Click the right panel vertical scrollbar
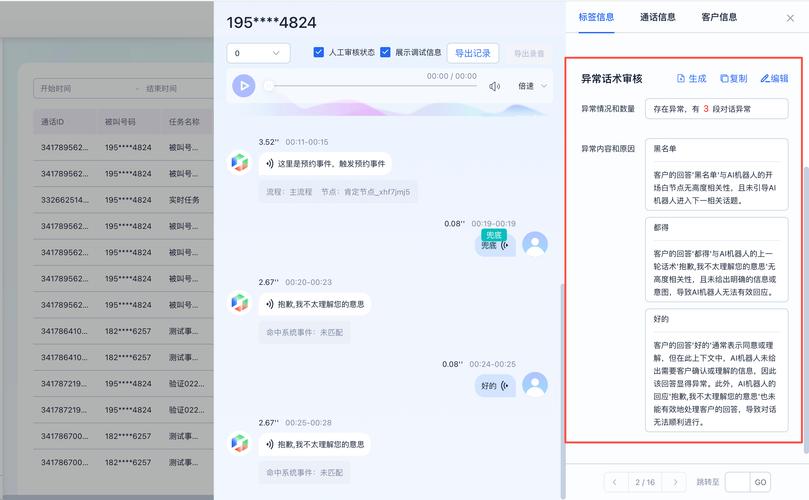Viewport: 809px width, 500px height. click(x=806, y=310)
